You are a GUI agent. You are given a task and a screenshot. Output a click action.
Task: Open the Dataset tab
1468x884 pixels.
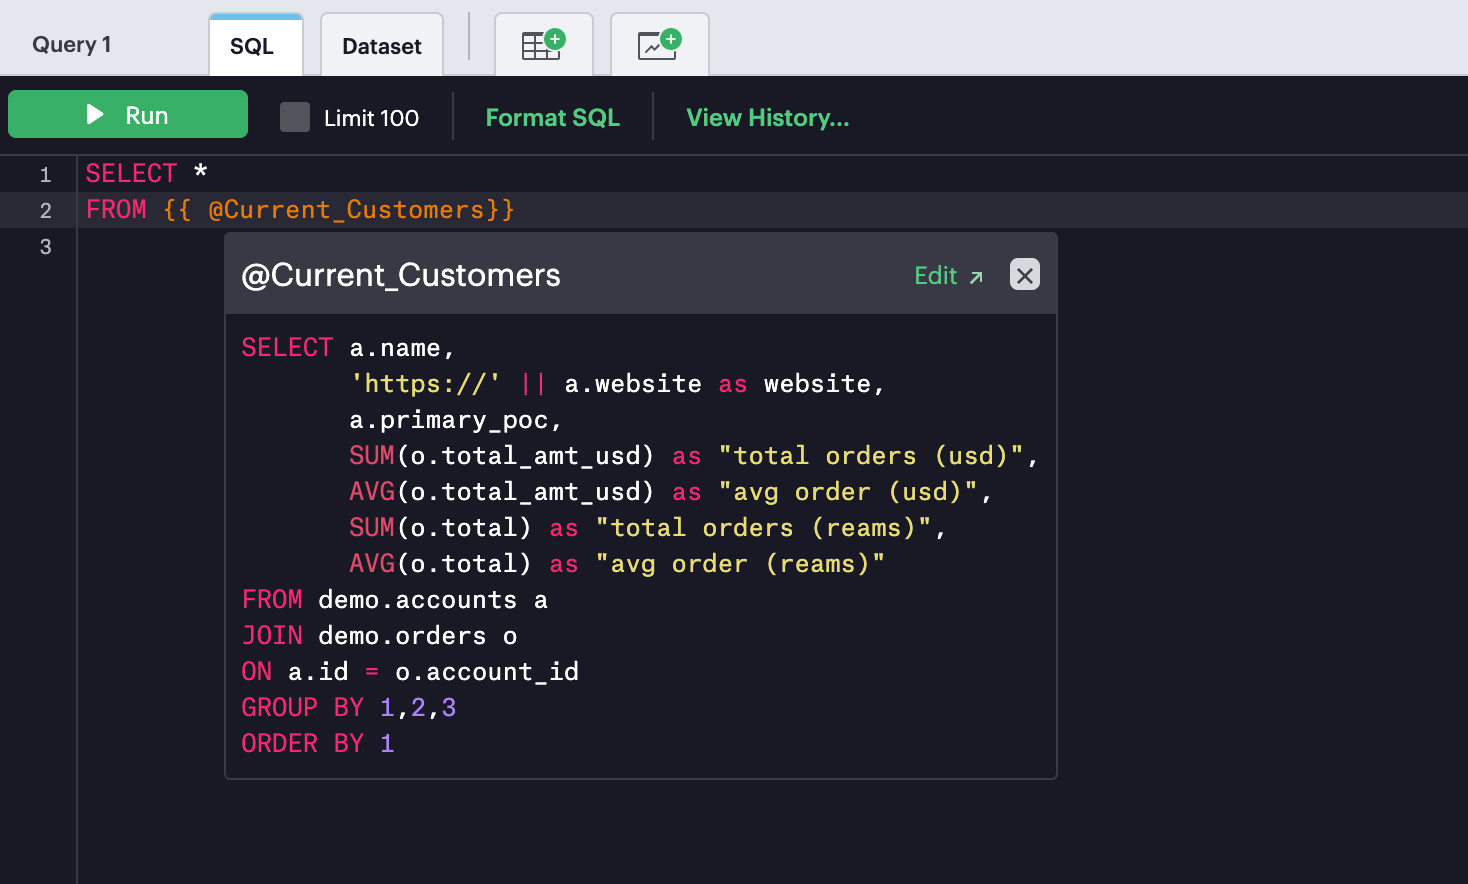tap(382, 46)
